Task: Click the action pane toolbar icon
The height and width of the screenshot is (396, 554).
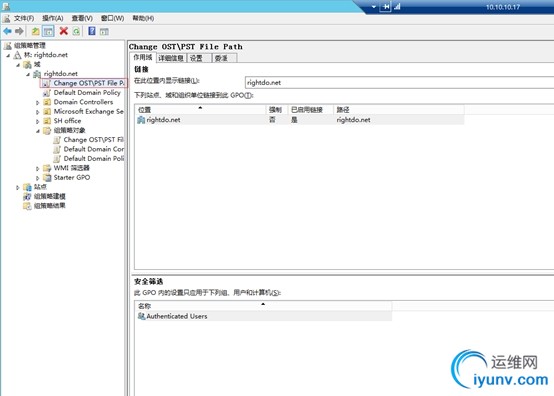Action: coord(104,31)
